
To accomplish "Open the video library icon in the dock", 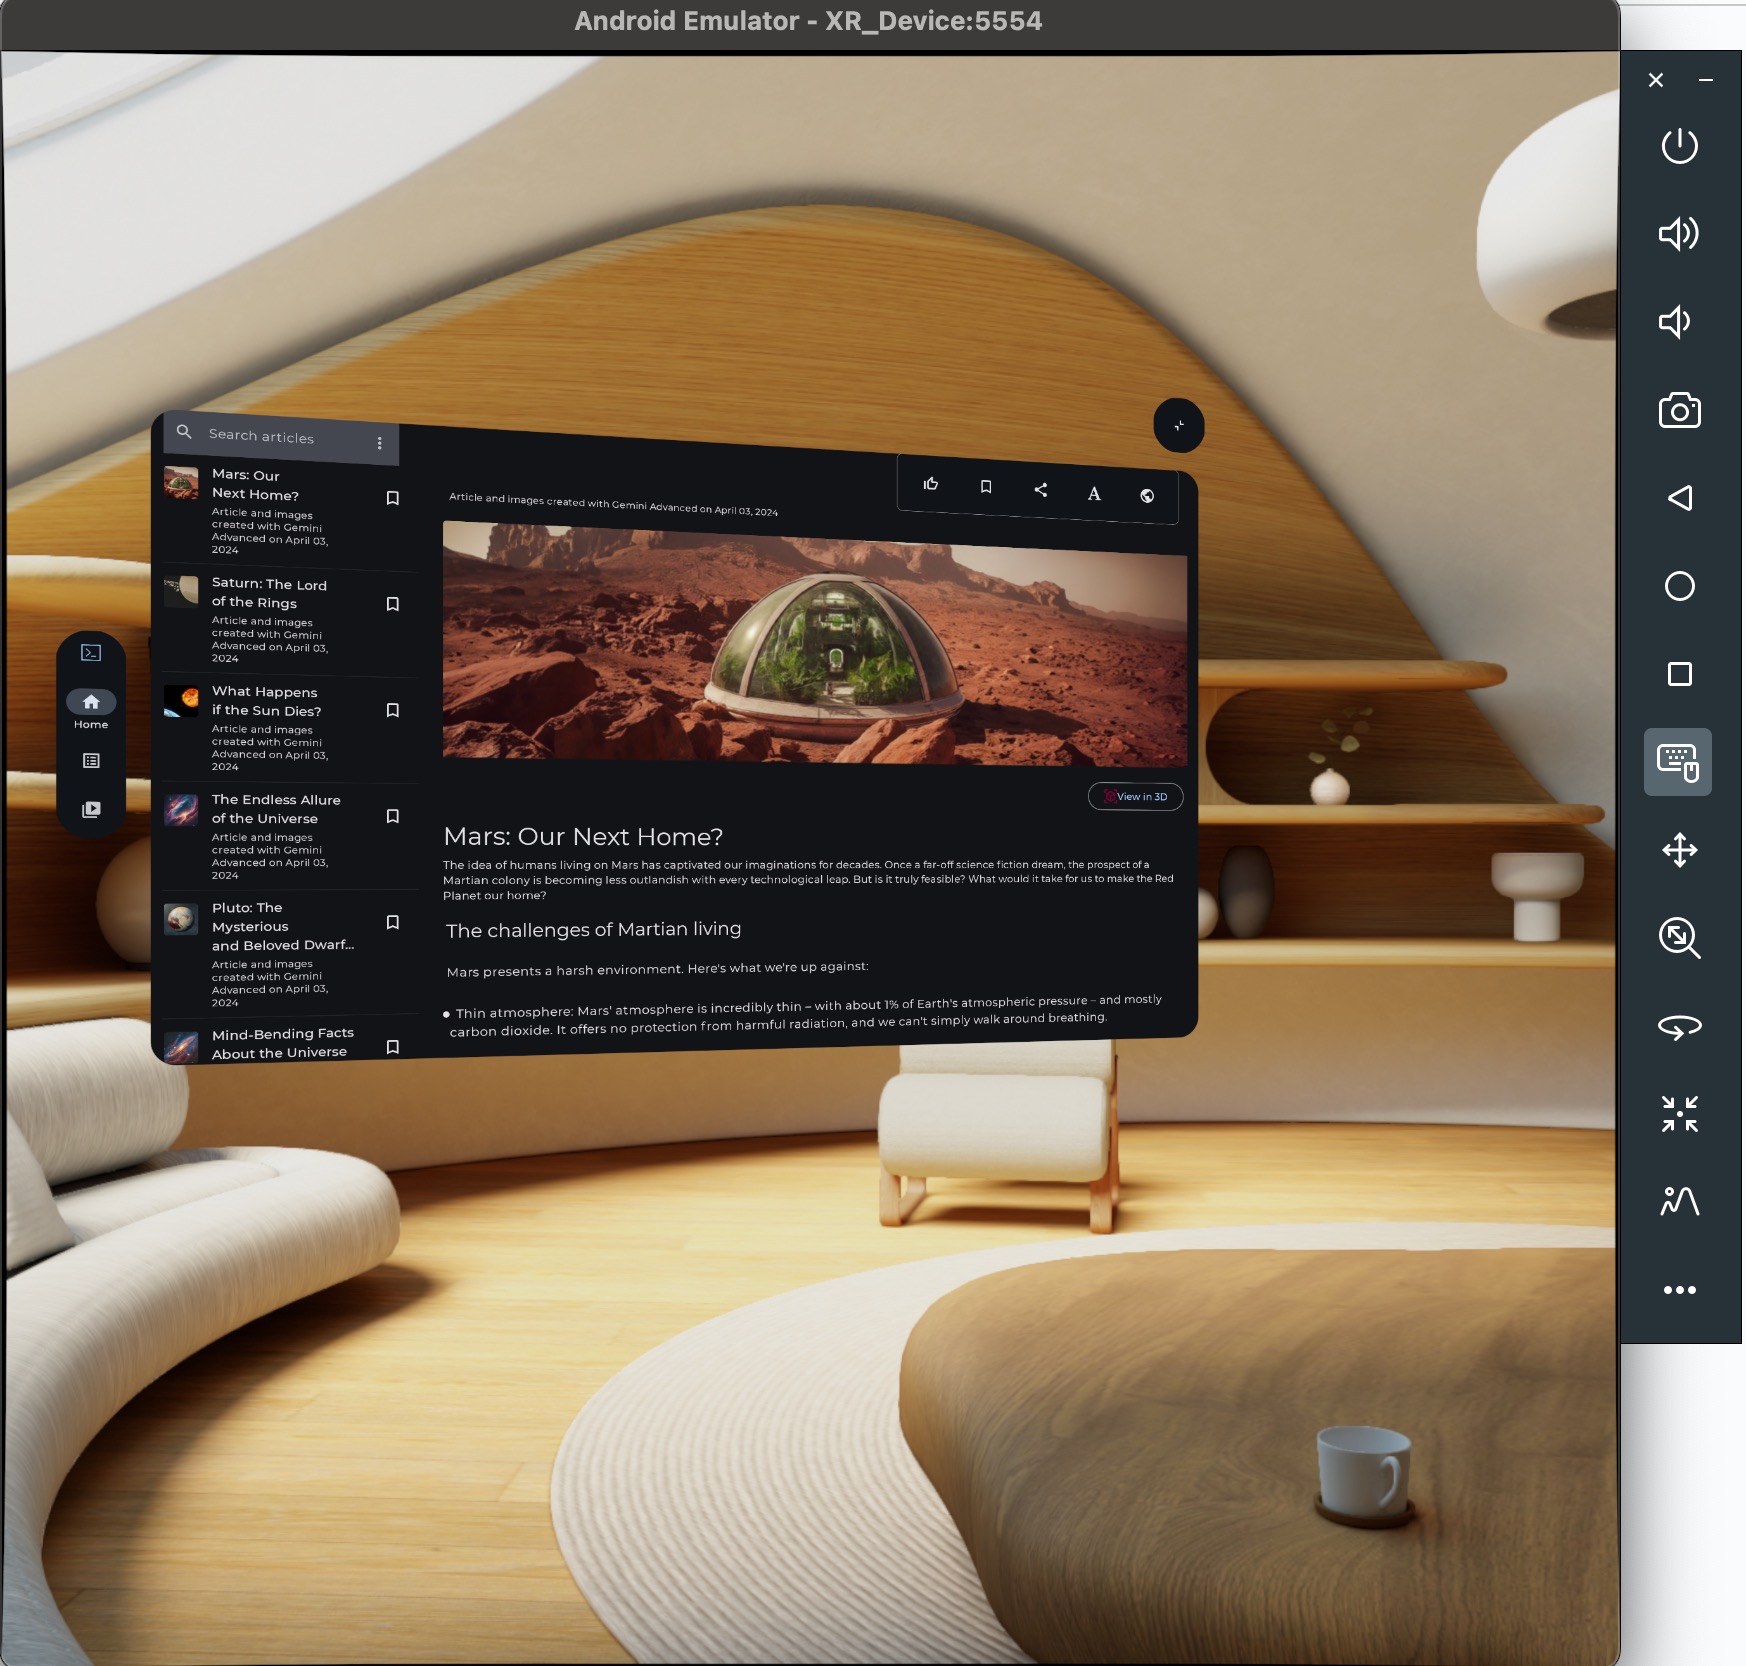I will (91, 809).
